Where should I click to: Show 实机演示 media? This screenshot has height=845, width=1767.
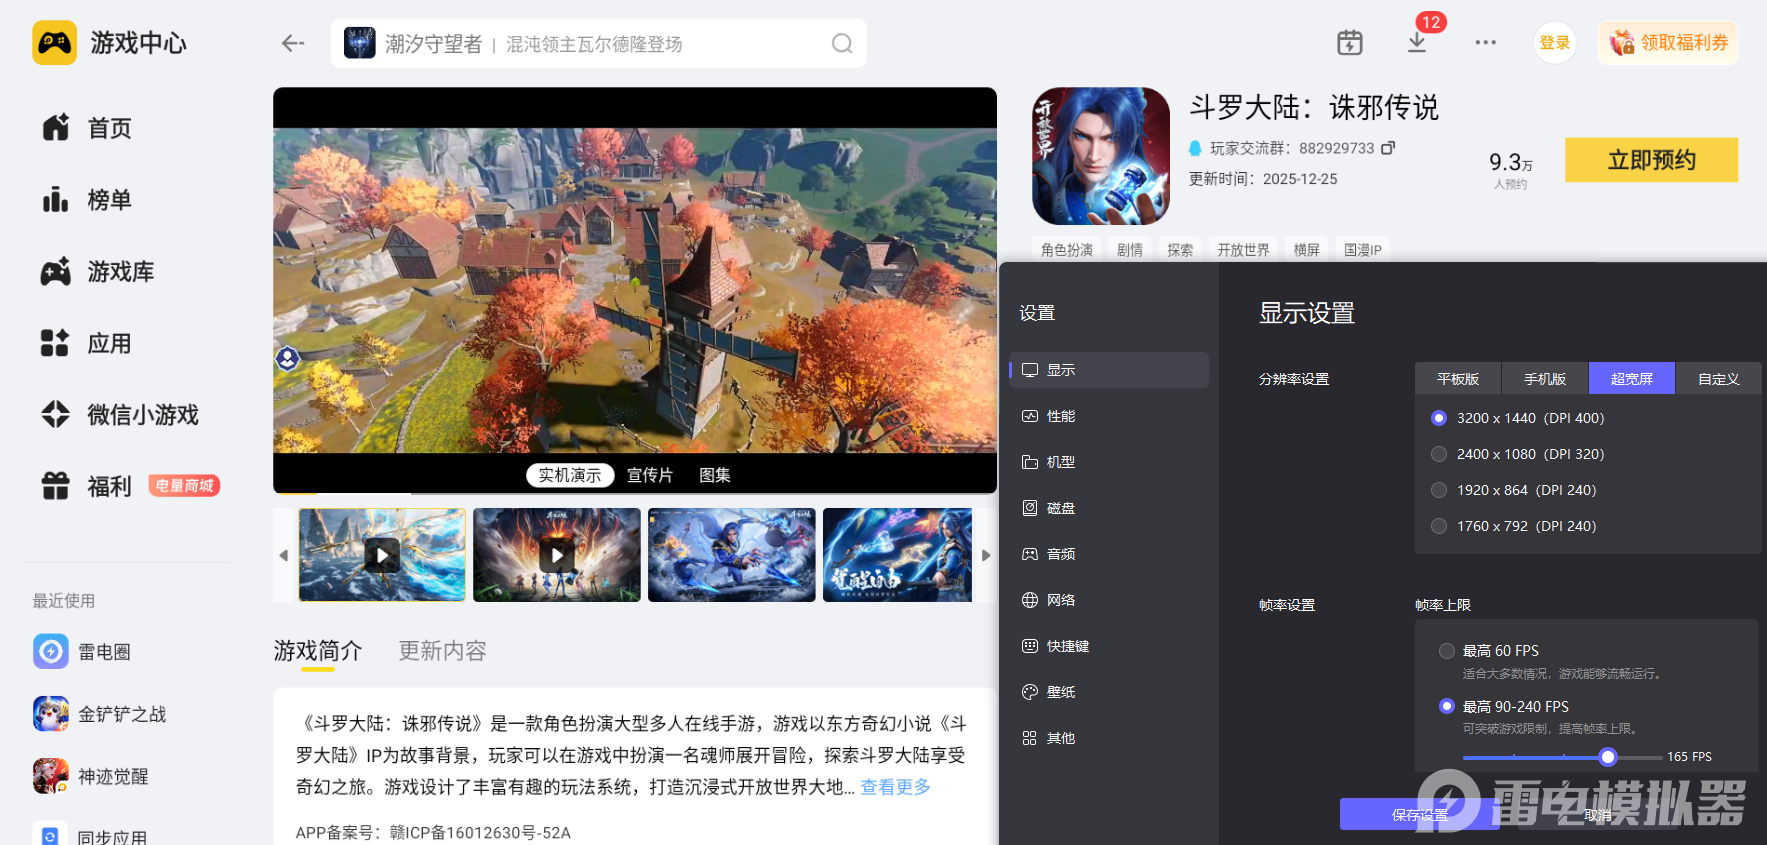[570, 475]
